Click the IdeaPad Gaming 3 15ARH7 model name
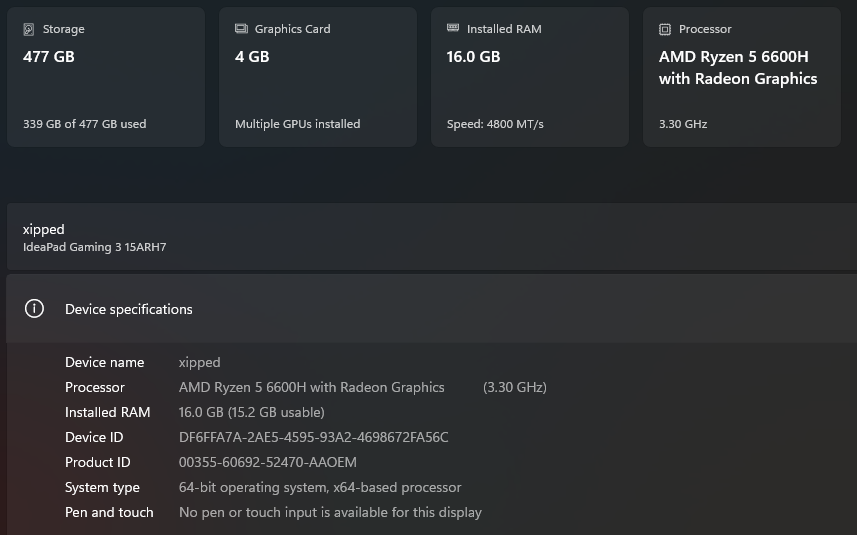 (x=94, y=247)
